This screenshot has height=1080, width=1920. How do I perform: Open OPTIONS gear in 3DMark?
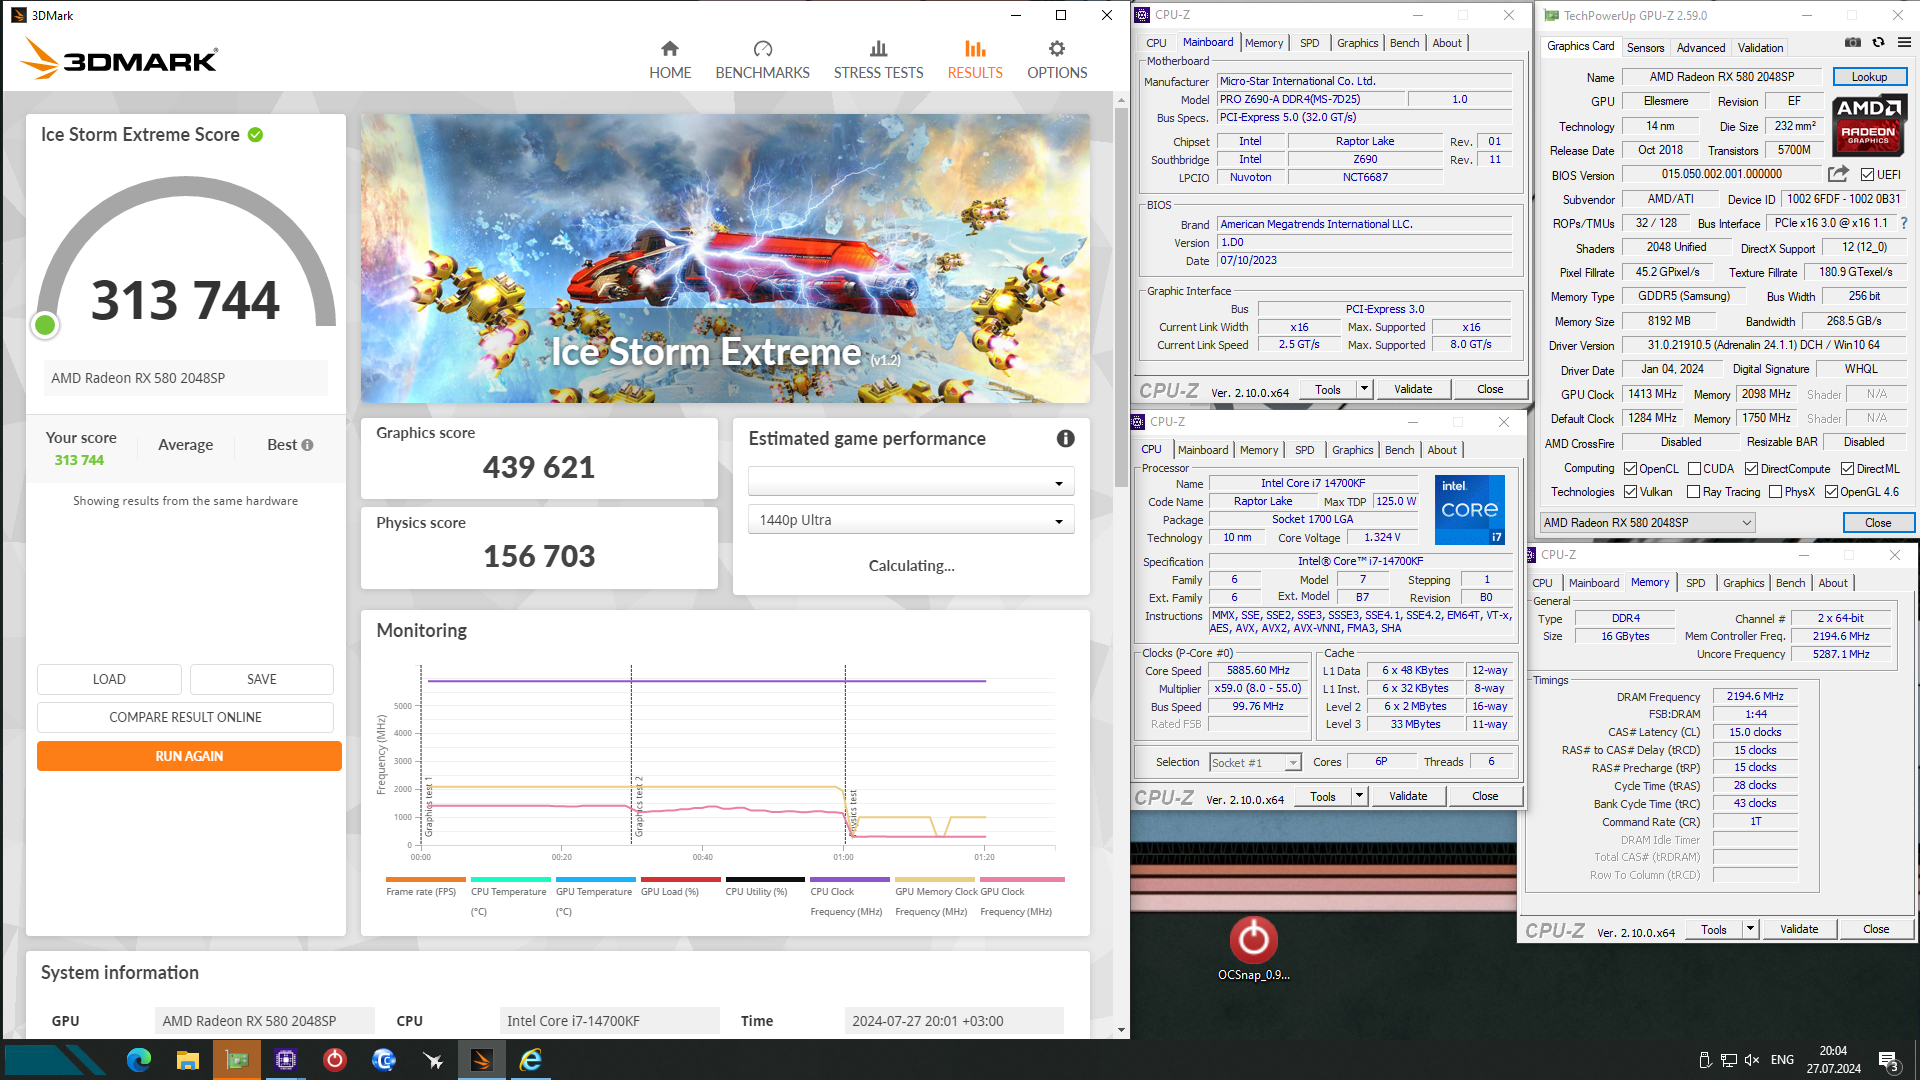1057,60
